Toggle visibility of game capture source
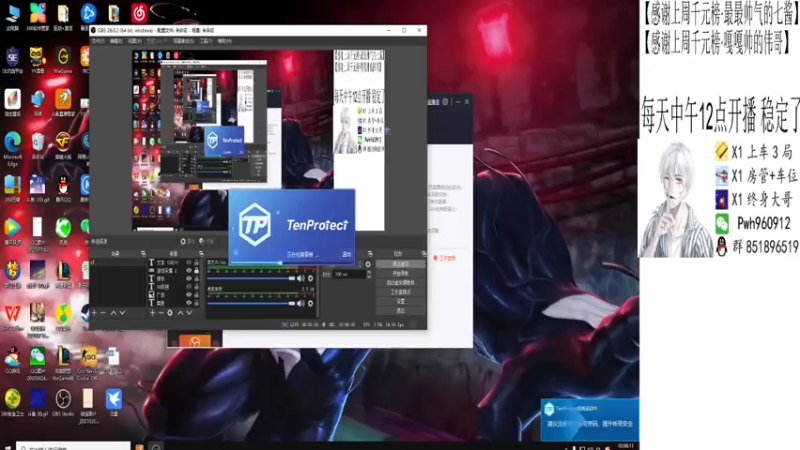800x450 pixels. tap(189, 270)
